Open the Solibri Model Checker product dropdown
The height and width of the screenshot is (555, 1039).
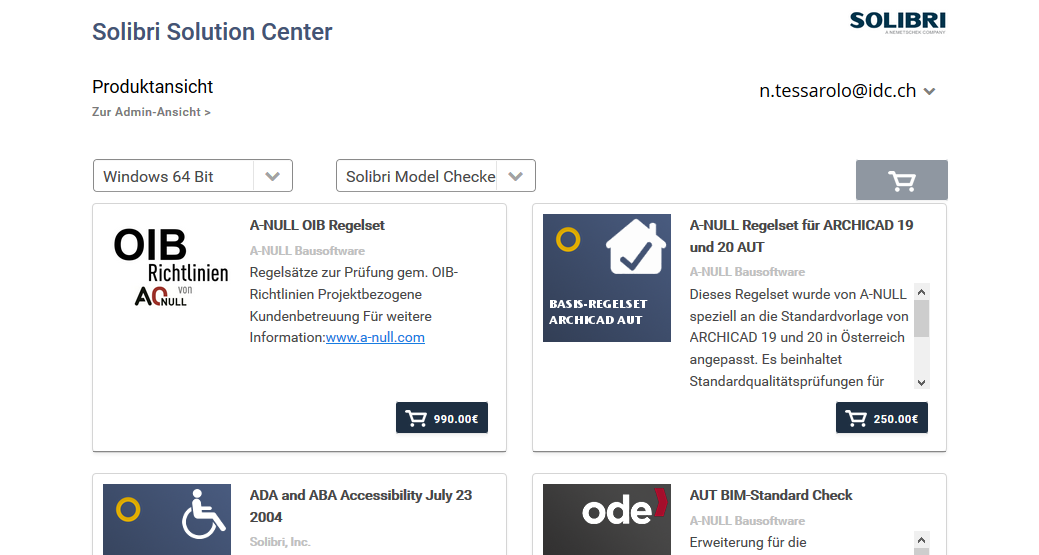(435, 176)
